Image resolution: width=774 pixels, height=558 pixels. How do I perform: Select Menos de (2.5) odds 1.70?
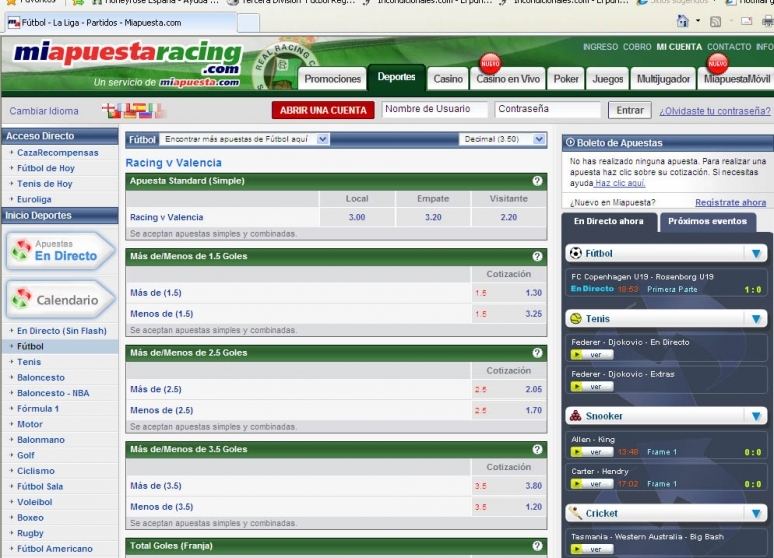[x=534, y=410]
